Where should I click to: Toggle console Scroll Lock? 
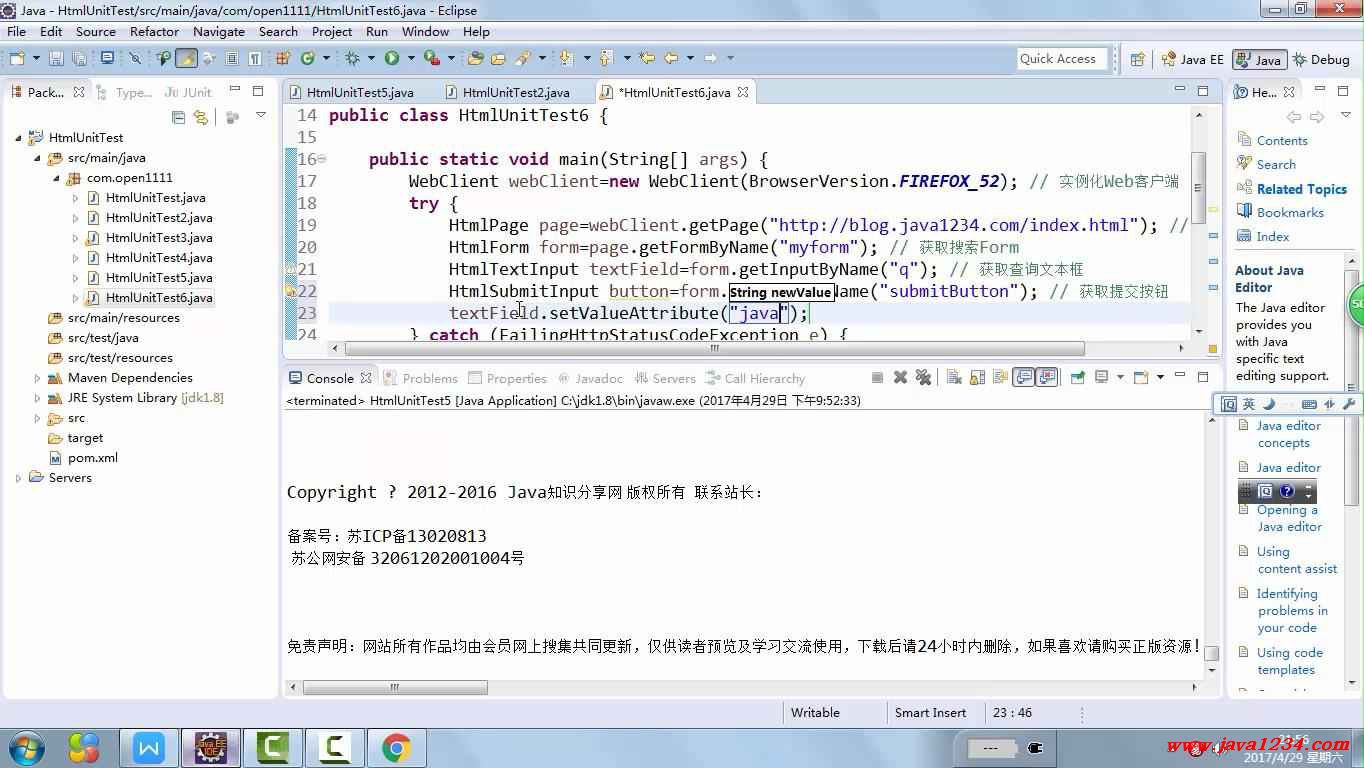pos(977,378)
